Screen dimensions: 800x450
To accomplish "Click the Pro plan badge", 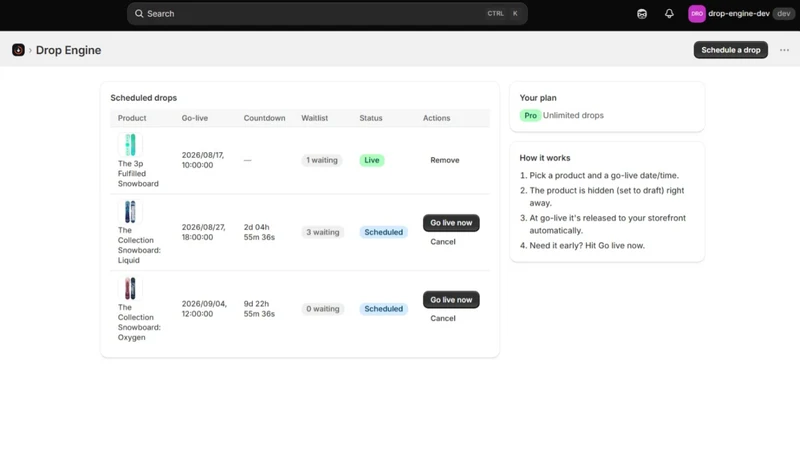I will pos(530,116).
